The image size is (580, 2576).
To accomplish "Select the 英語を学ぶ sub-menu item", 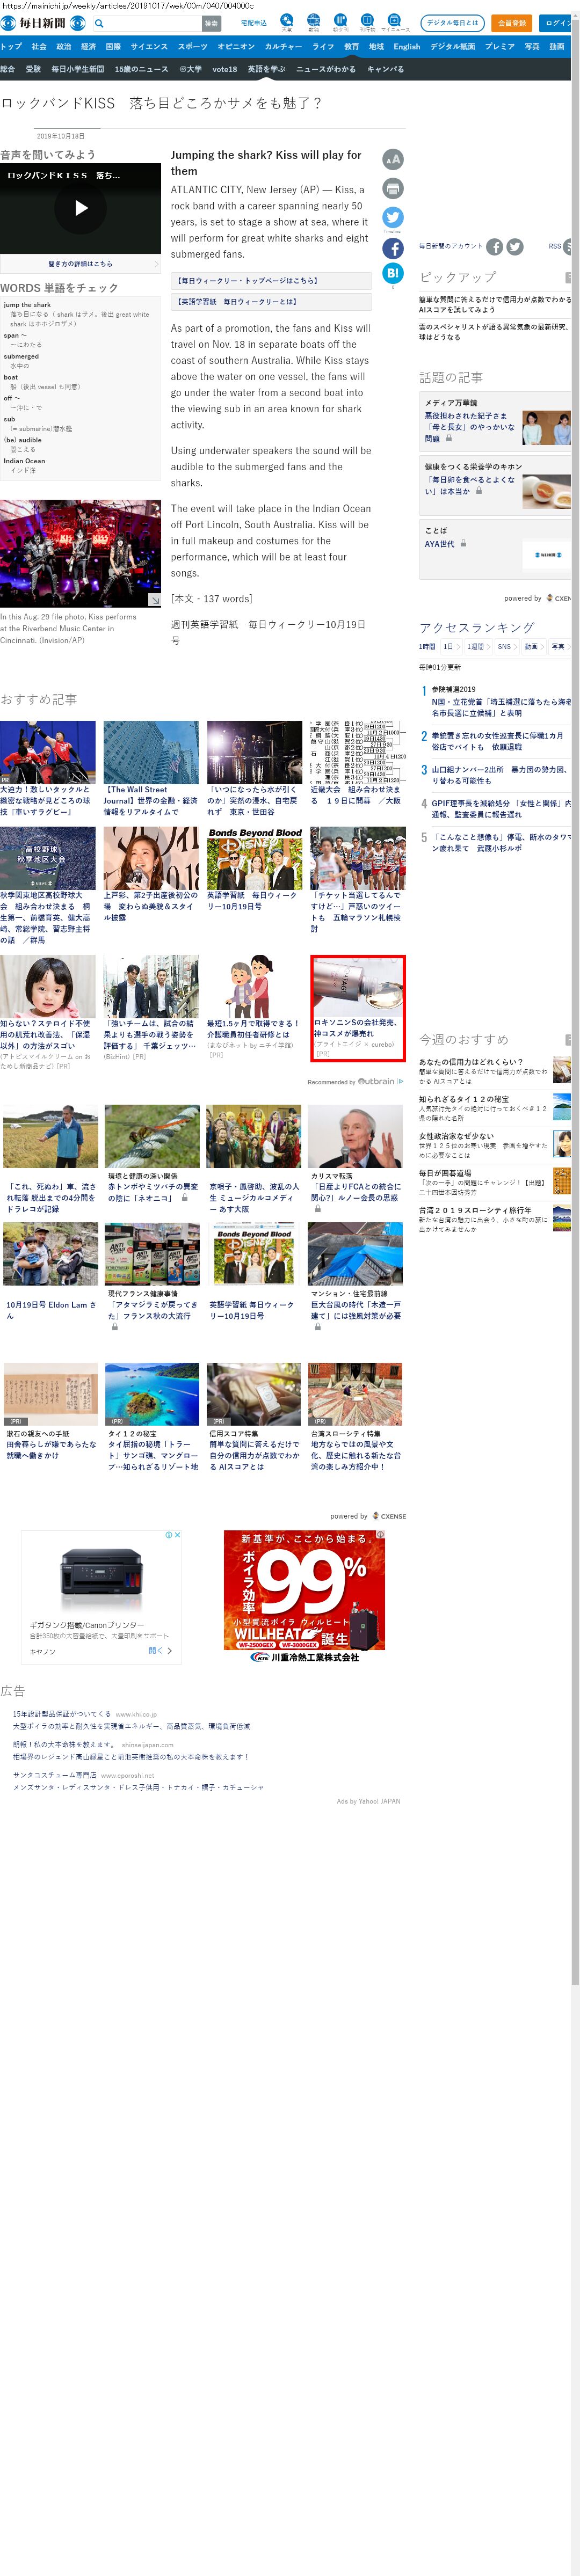I will tap(266, 69).
